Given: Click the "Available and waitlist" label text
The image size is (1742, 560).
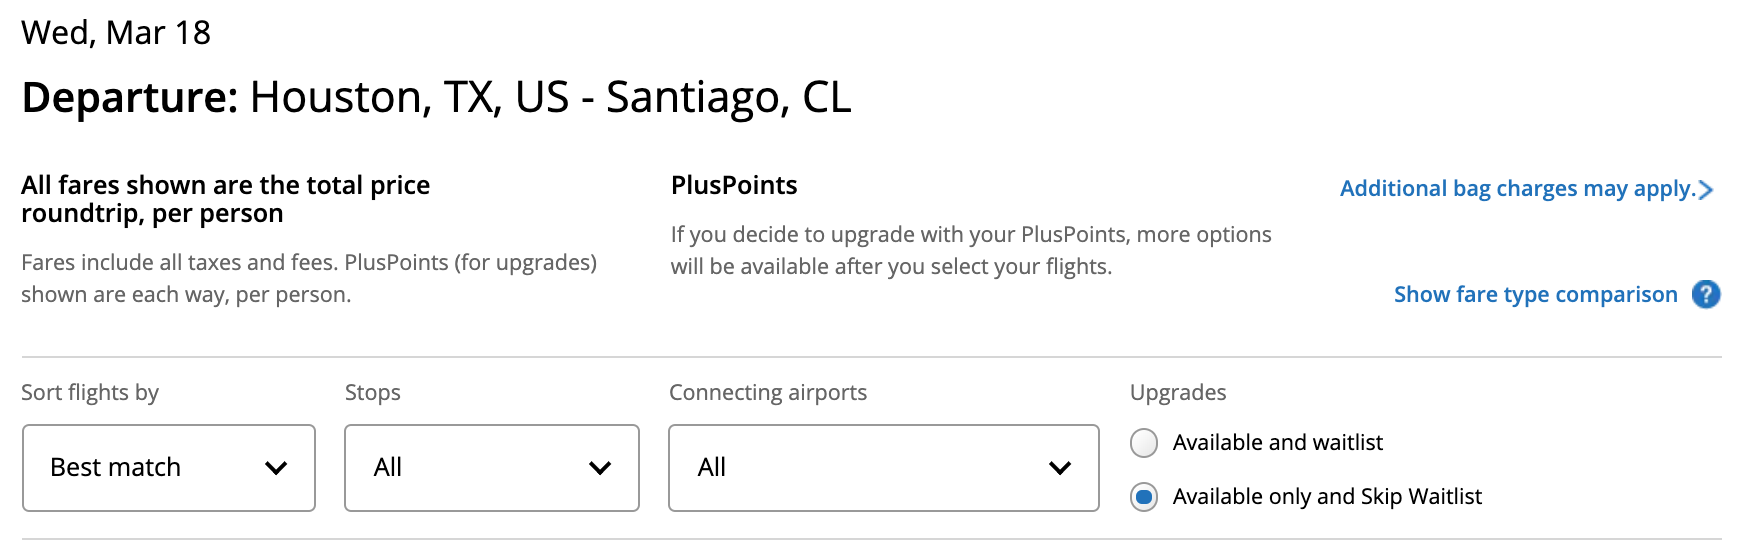Looking at the screenshot, I should click(1277, 443).
